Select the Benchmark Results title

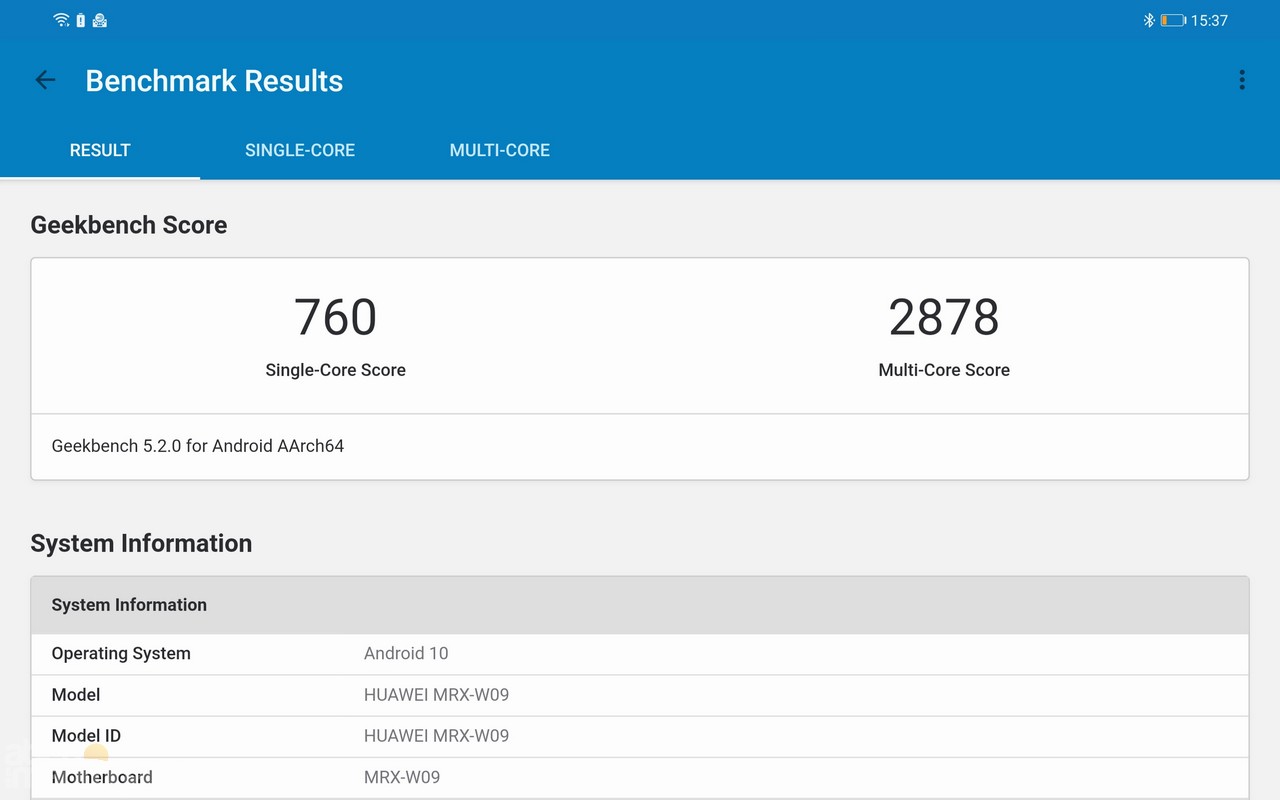(214, 81)
